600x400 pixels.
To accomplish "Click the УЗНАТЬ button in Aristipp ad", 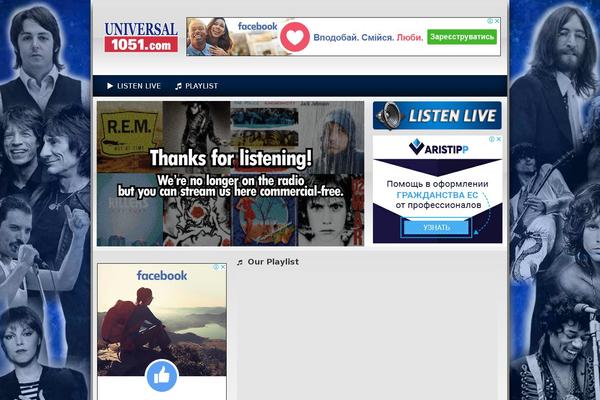I will 436,227.
